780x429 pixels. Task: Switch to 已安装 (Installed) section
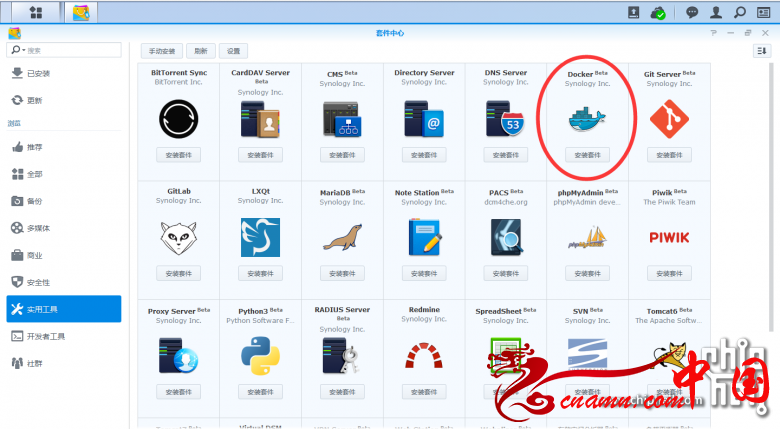tap(39, 73)
